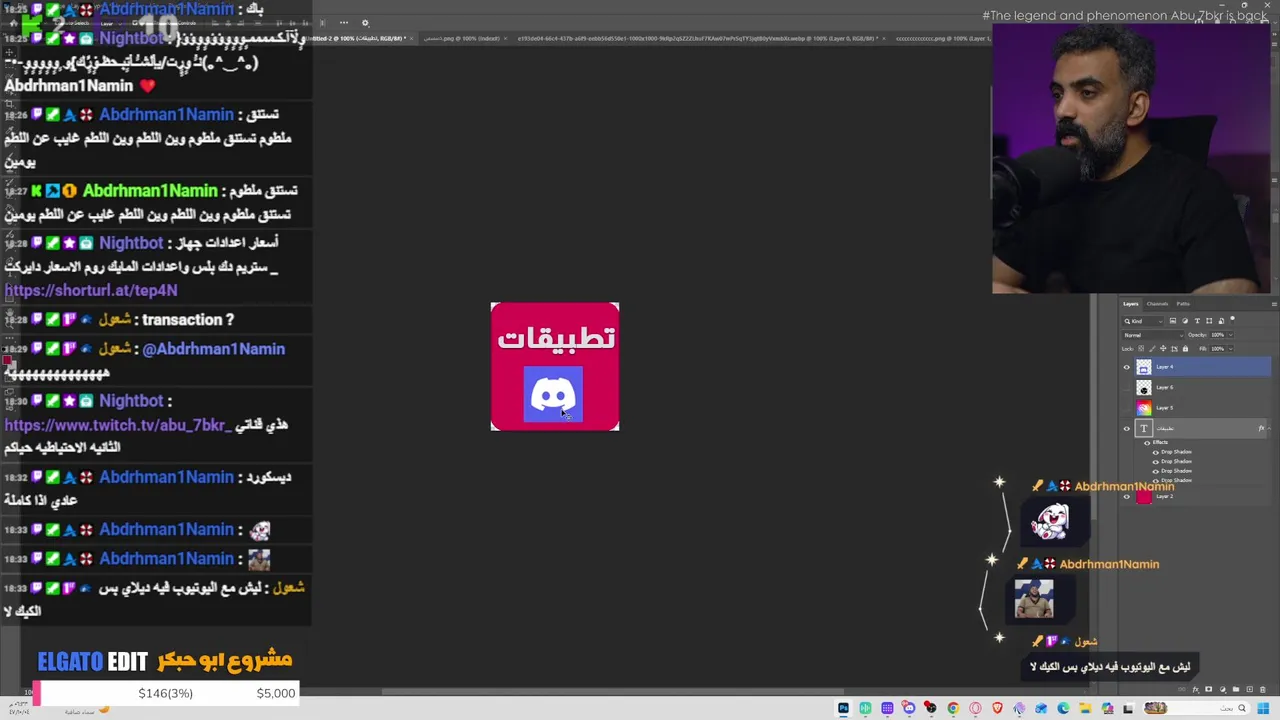Select Layer 6 in the Layers panel
The width and height of the screenshot is (1280, 720).
tap(1204, 388)
